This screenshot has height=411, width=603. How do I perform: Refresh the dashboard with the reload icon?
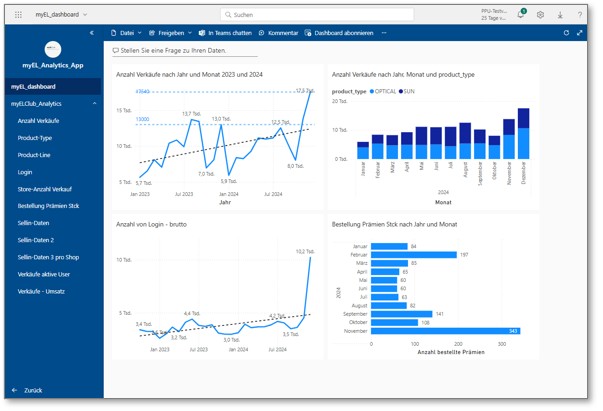566,33
